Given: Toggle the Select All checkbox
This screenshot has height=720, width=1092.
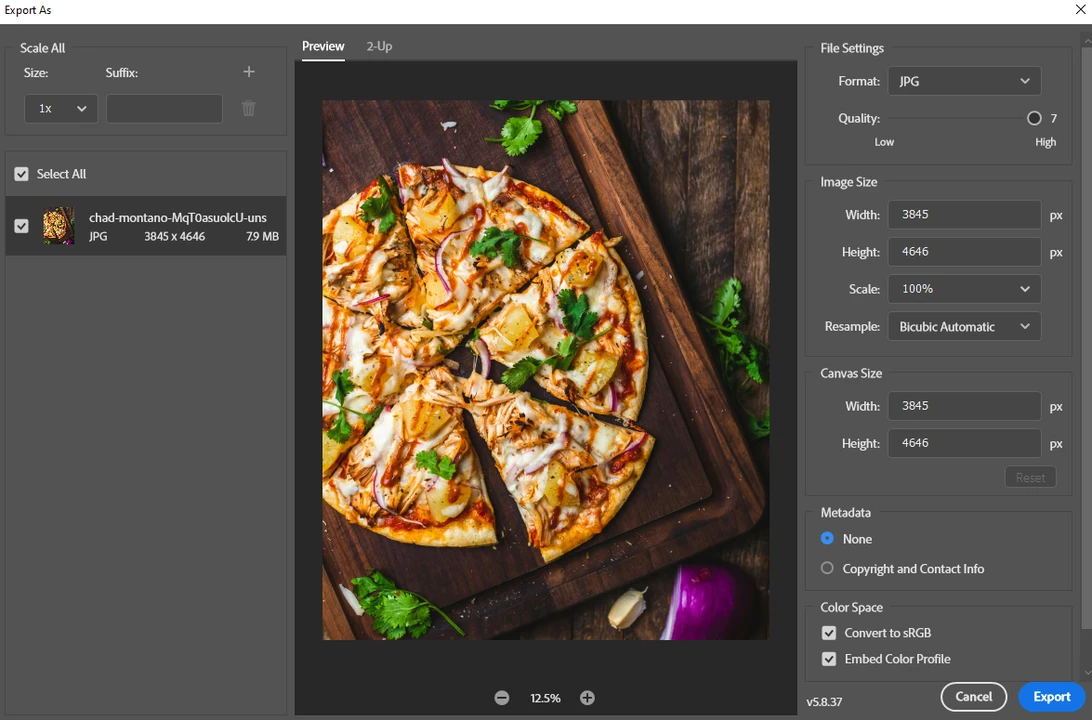Looking at the screenshot, I should [x=22, y=174].
